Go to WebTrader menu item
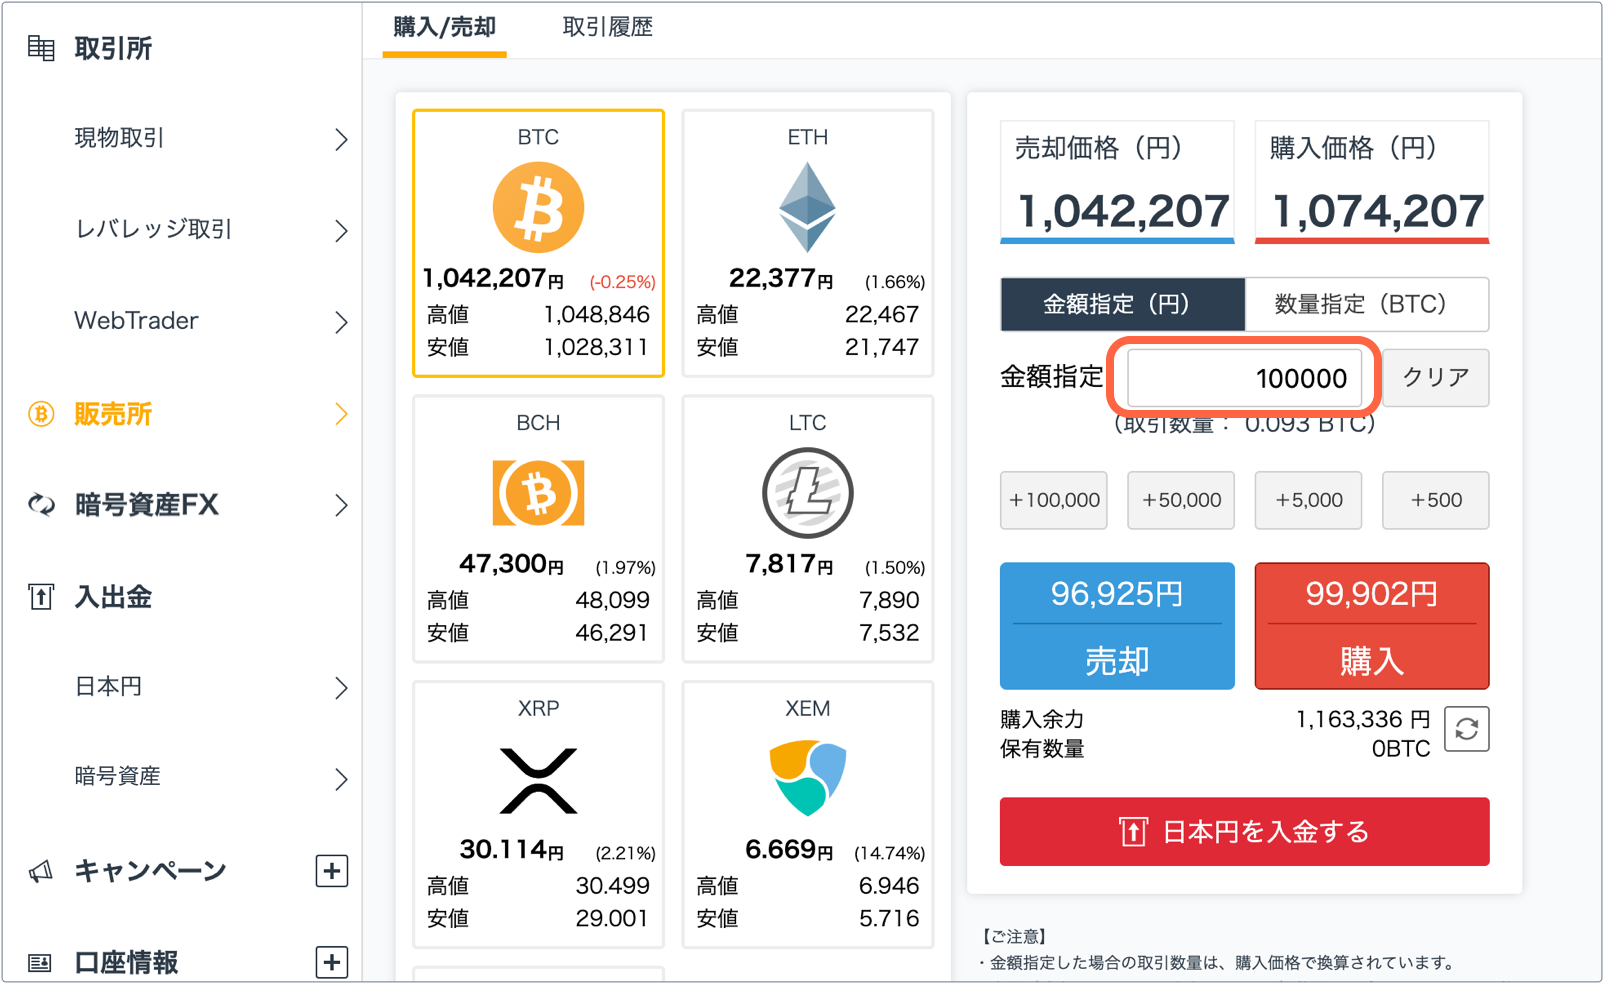Viewport: 1604px width, 984px height. tap(136, 321)
